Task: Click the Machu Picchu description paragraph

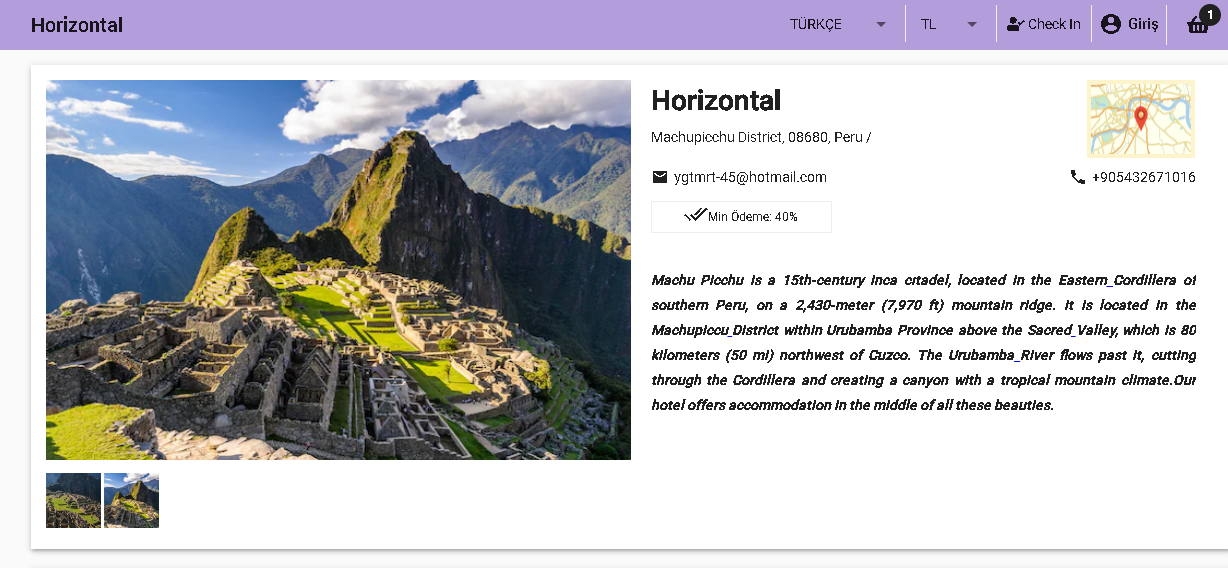Action: click(924, 343)
